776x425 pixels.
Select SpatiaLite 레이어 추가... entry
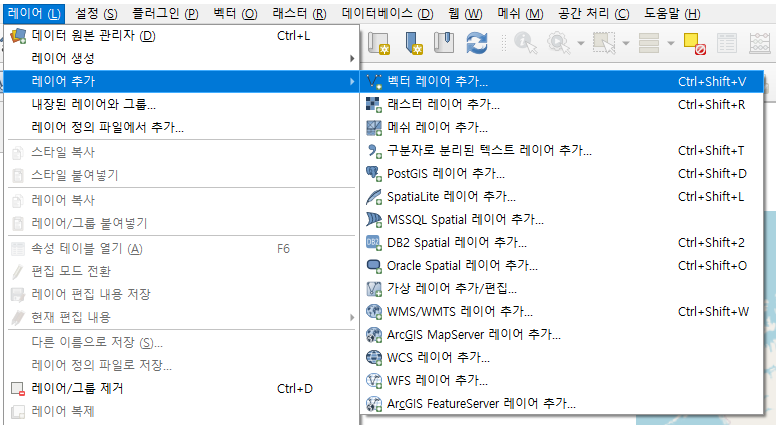[562, 196]
